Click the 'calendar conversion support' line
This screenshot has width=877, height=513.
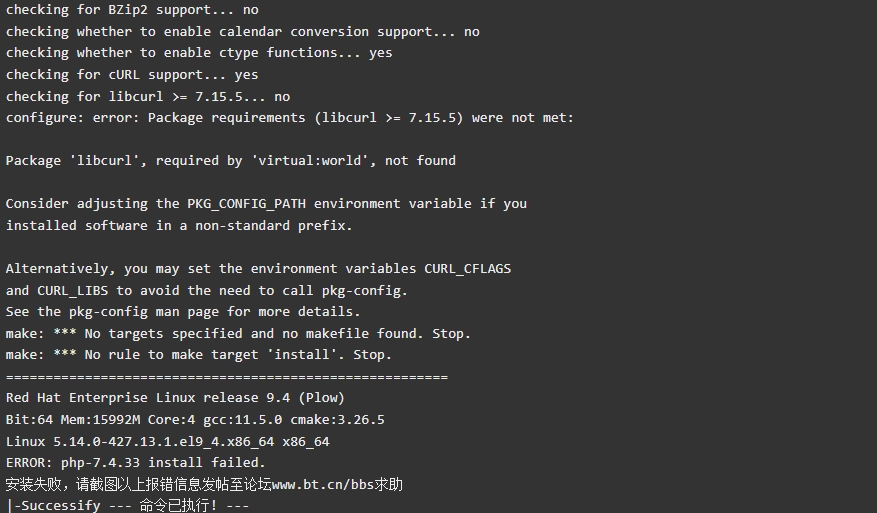243,32
